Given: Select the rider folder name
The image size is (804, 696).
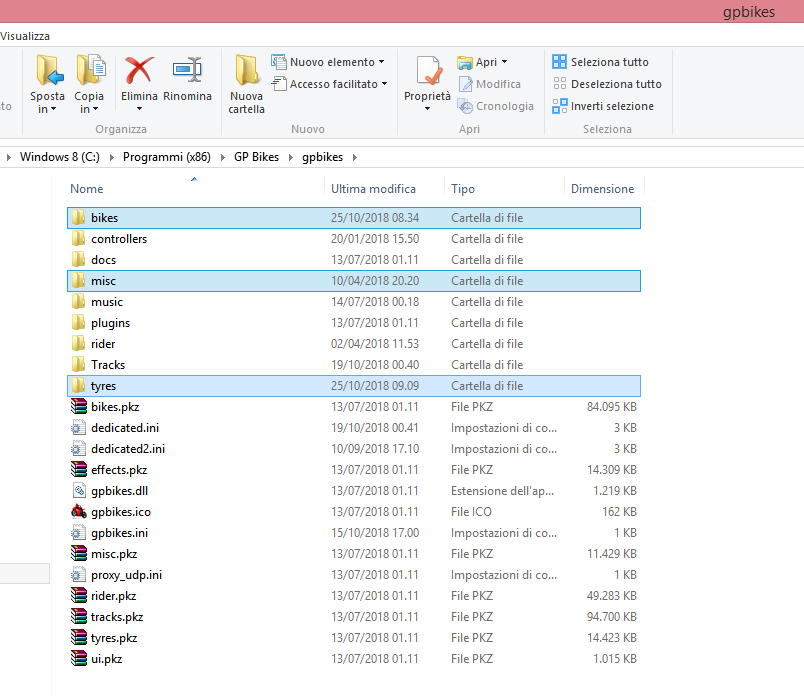Looking at the screenshot, I should click(x=103, y=344).
